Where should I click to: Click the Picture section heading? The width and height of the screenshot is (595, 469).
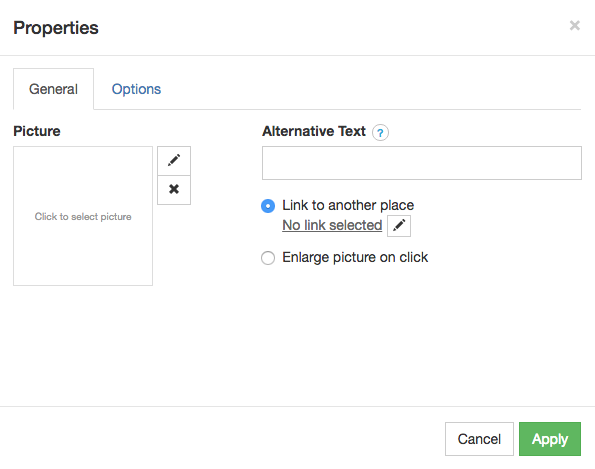pyautogui.click(x=37, y=131)
